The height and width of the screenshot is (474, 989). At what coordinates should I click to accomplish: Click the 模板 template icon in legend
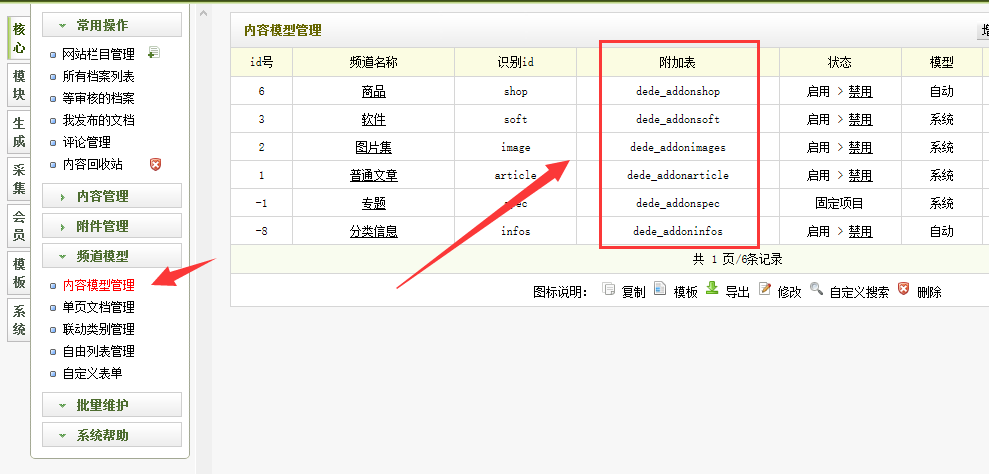(x=660, y=290)
